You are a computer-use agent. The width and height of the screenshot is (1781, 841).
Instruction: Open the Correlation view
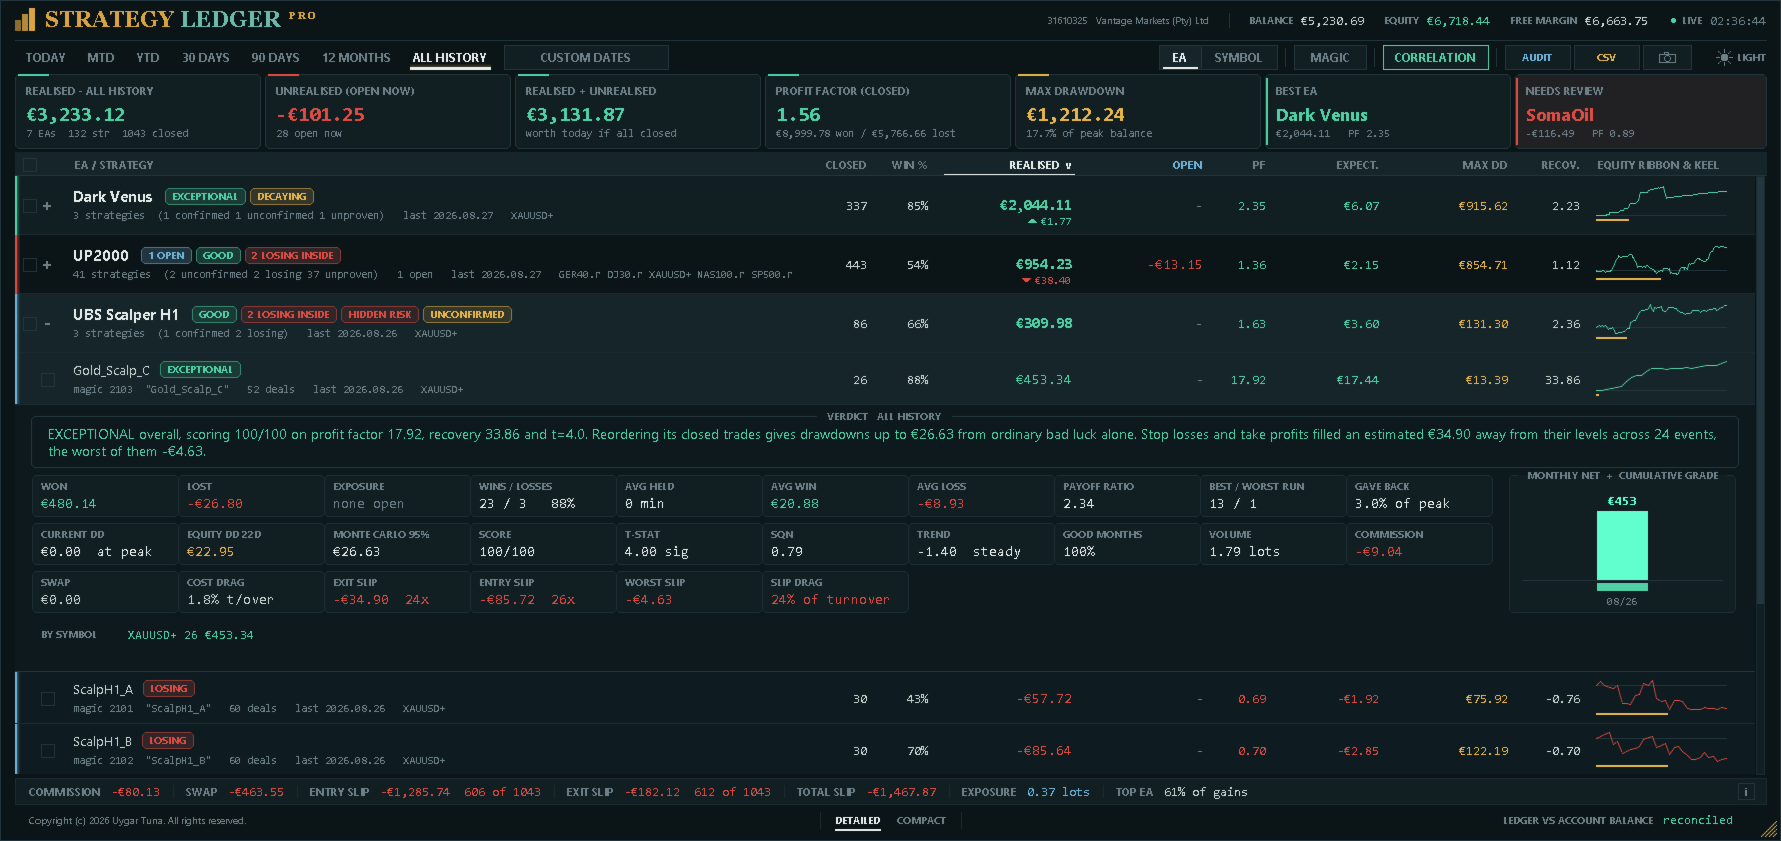1435,58
